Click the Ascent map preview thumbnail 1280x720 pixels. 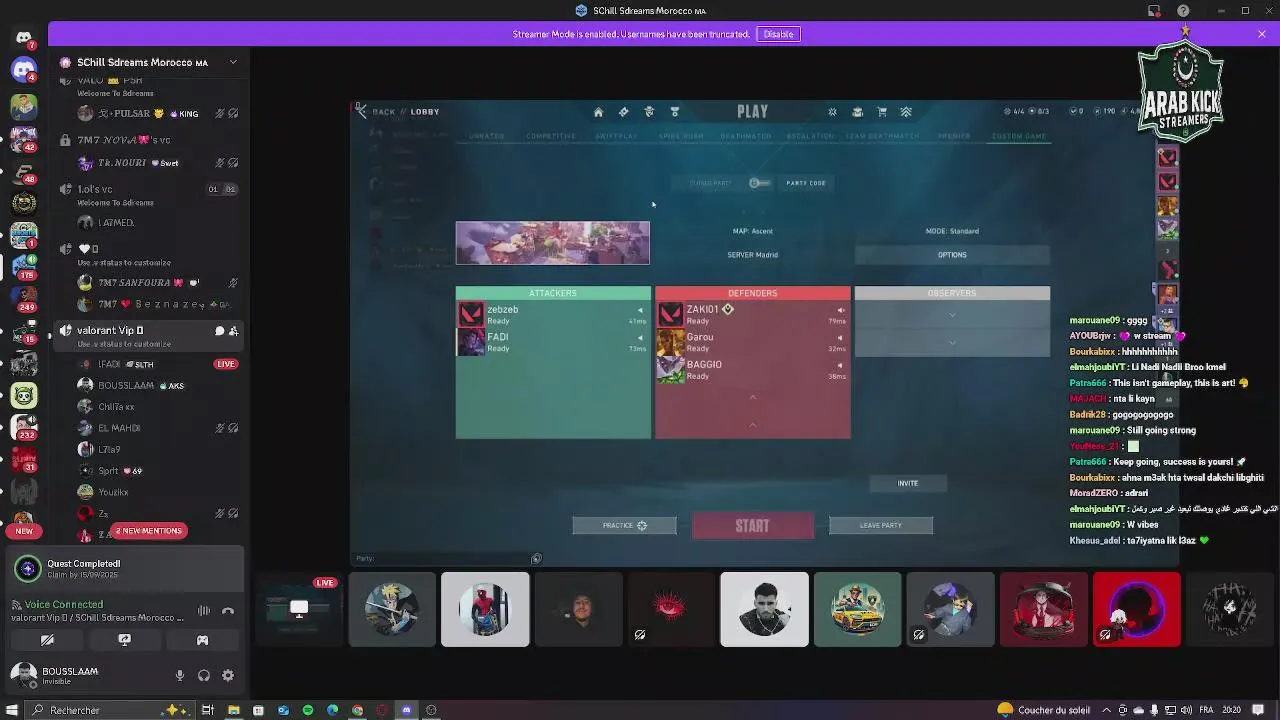553,243
